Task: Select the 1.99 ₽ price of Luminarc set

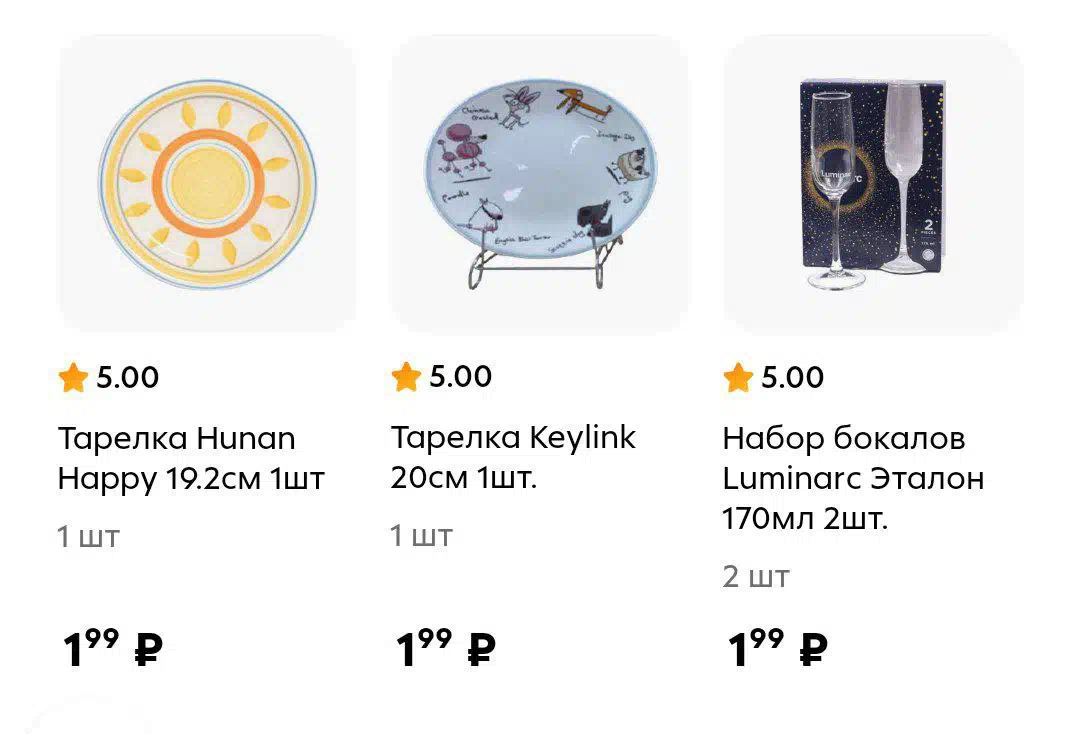Action: tap(778, 648)
